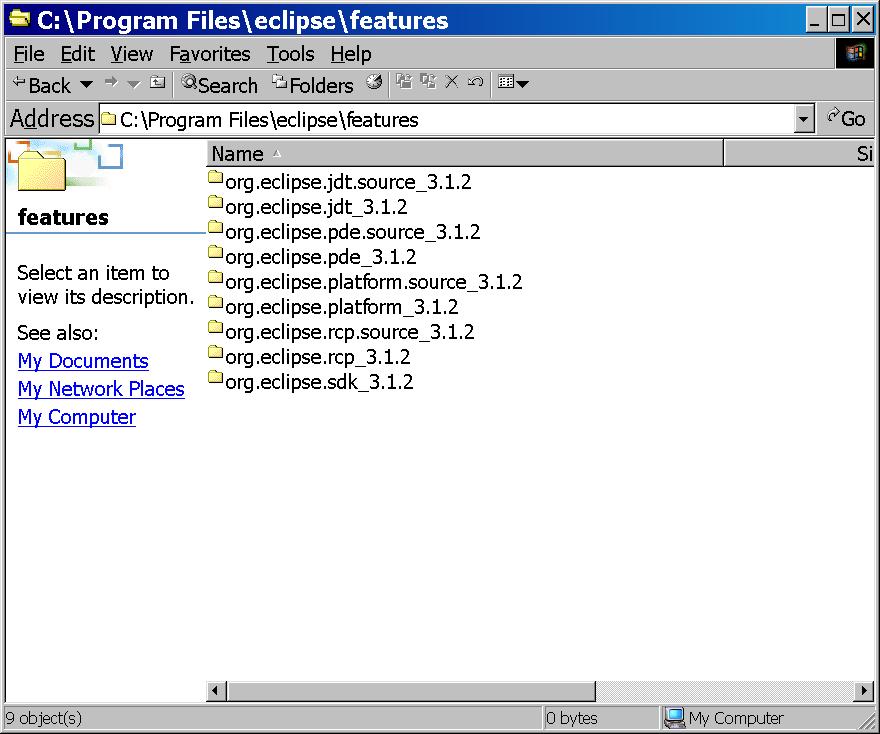
Task: Open the Favorites menu
Action: 209,54
